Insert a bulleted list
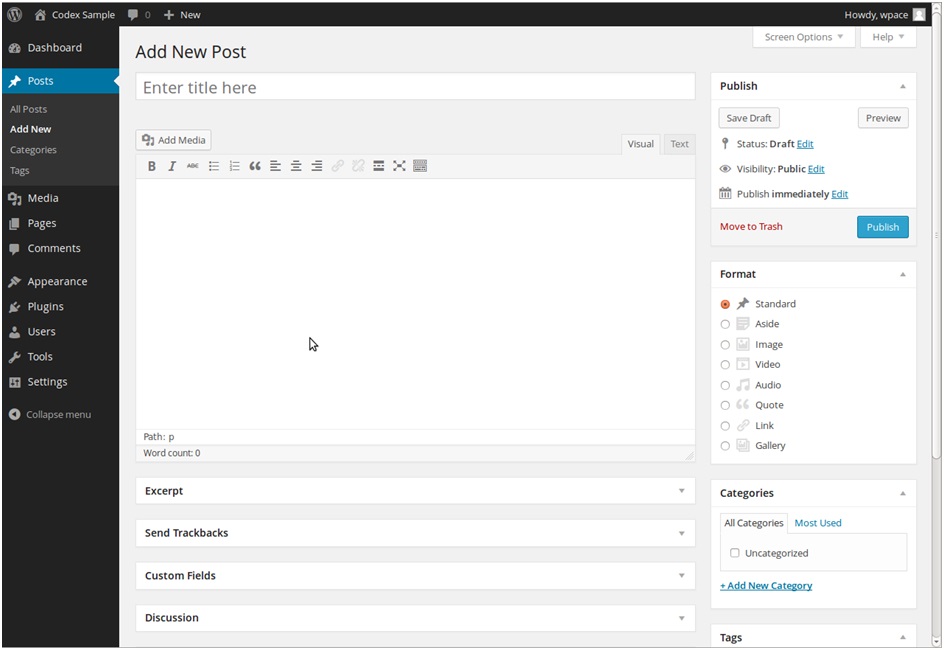Image resolution: width=944 pixels, height=650 pixels. pyautogui.click(x=214, y=166)
